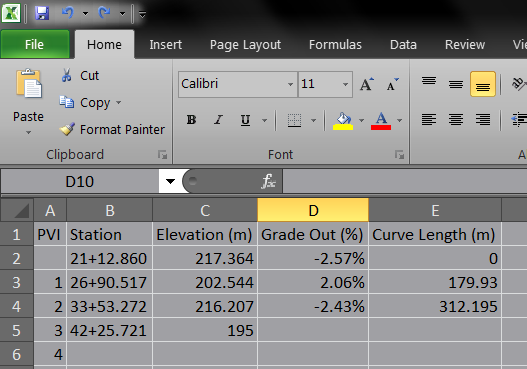Copy the selection

coord(85,102)
